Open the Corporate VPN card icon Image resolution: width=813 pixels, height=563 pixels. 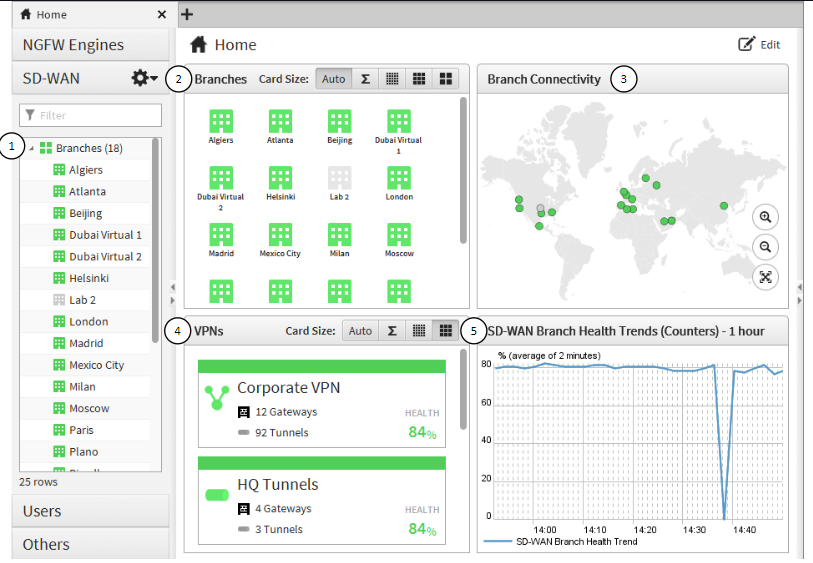coord(217,399)
